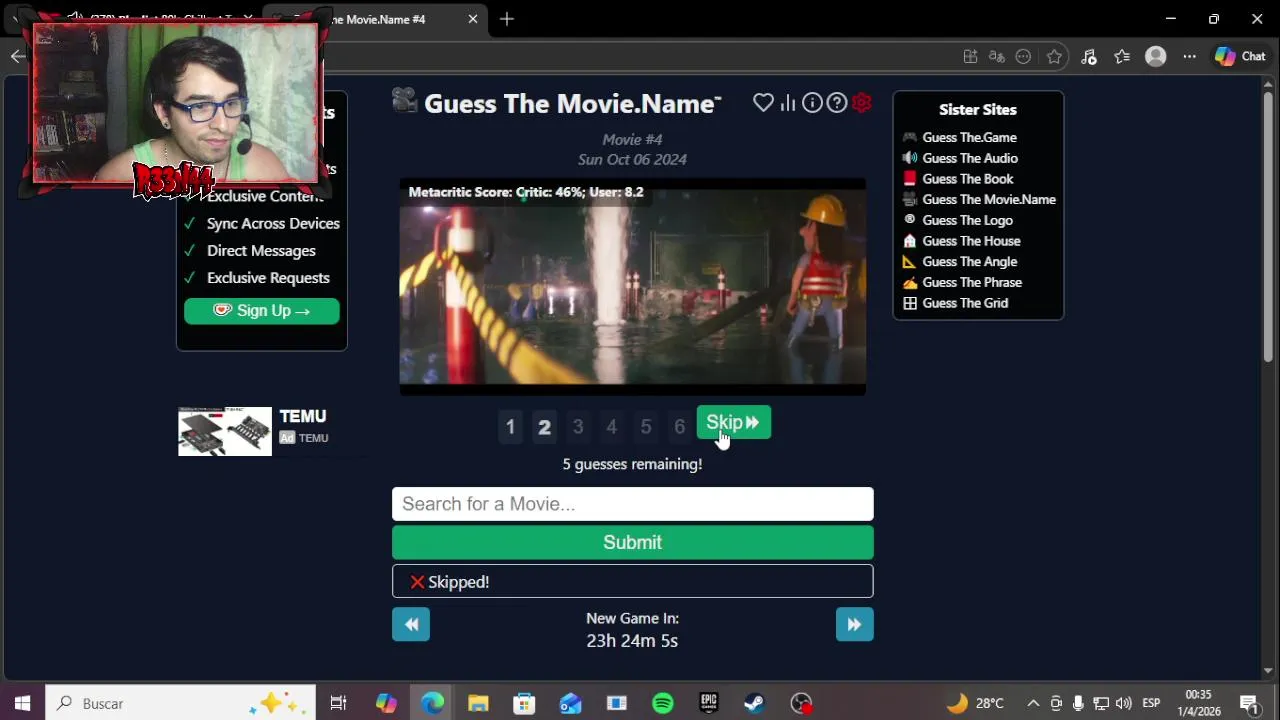This screenshot has width=1280, height=720.
Task: Click the Skip button
Action: pyautogui.click(x=733, y=422)
